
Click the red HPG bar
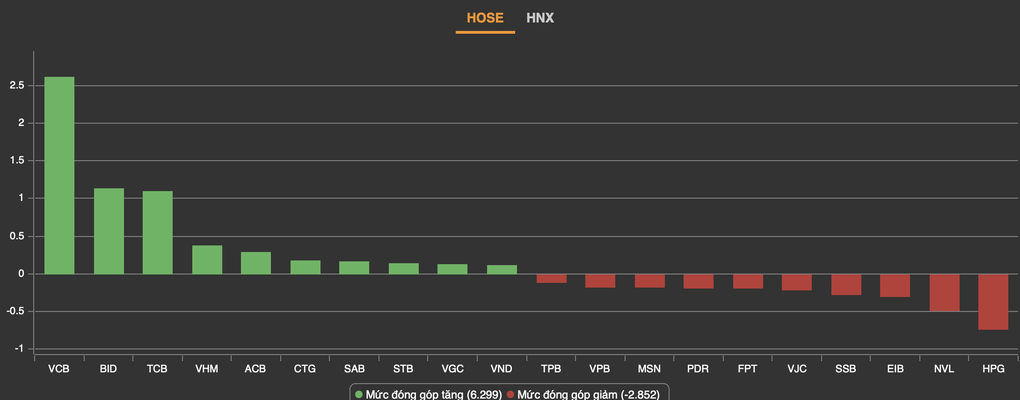pos(993,302)
